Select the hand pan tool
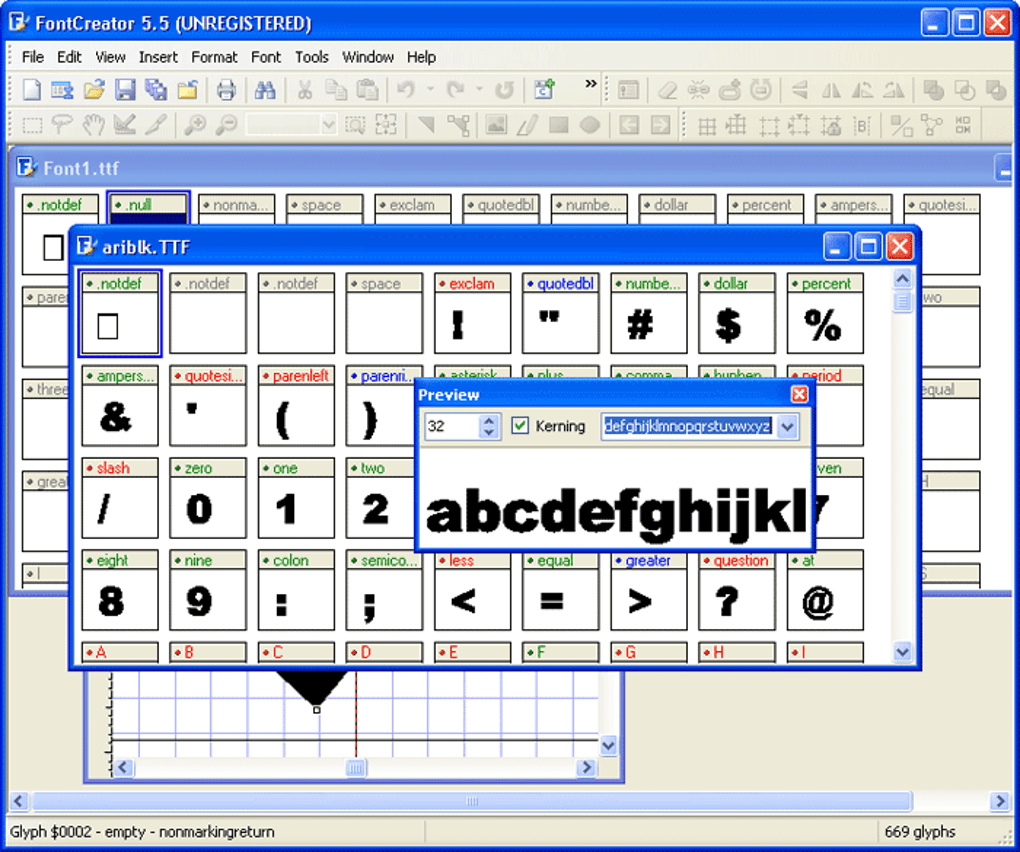1020x852 pixels. click(x=94, y=124)
